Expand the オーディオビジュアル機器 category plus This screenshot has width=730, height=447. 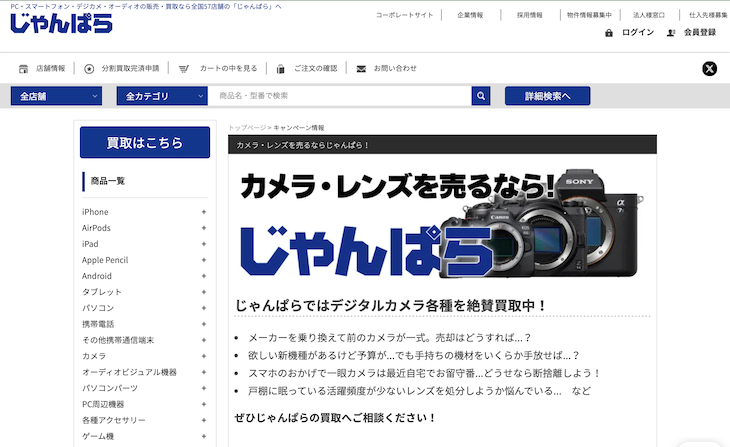coord(204,372)
